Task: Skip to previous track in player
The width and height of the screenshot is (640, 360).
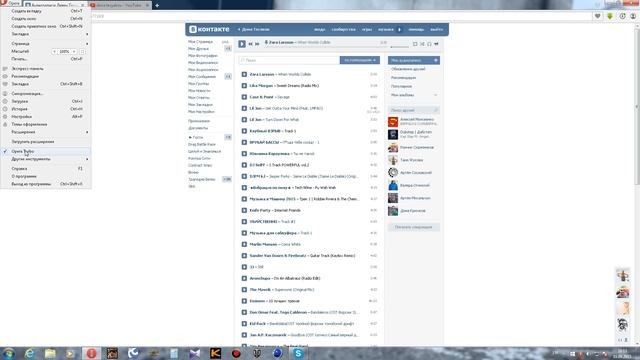Action: 251,44
